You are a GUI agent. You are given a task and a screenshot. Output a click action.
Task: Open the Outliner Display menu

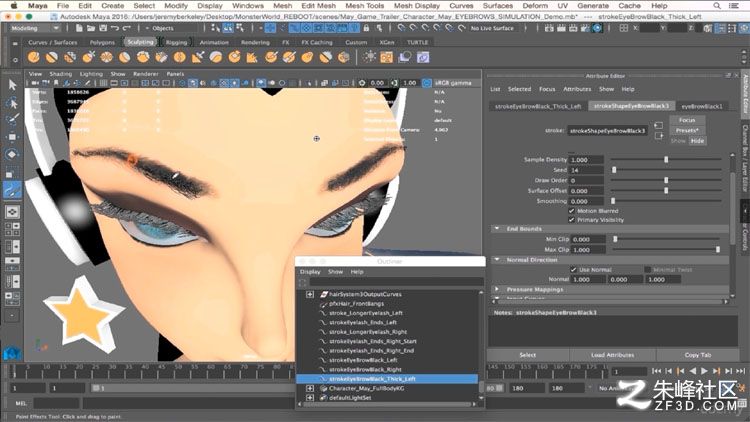click(x=310, y=272)
